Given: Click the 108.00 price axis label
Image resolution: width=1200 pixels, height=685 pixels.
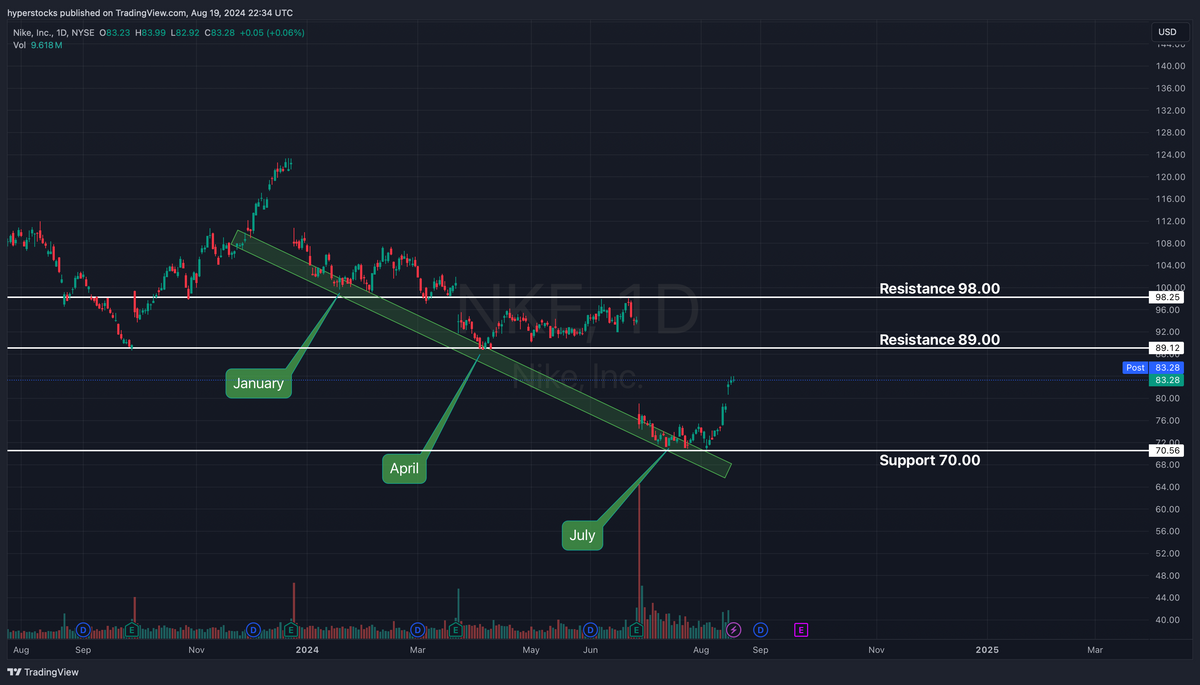Looking at the screenshot, I should pos(1170,243).
